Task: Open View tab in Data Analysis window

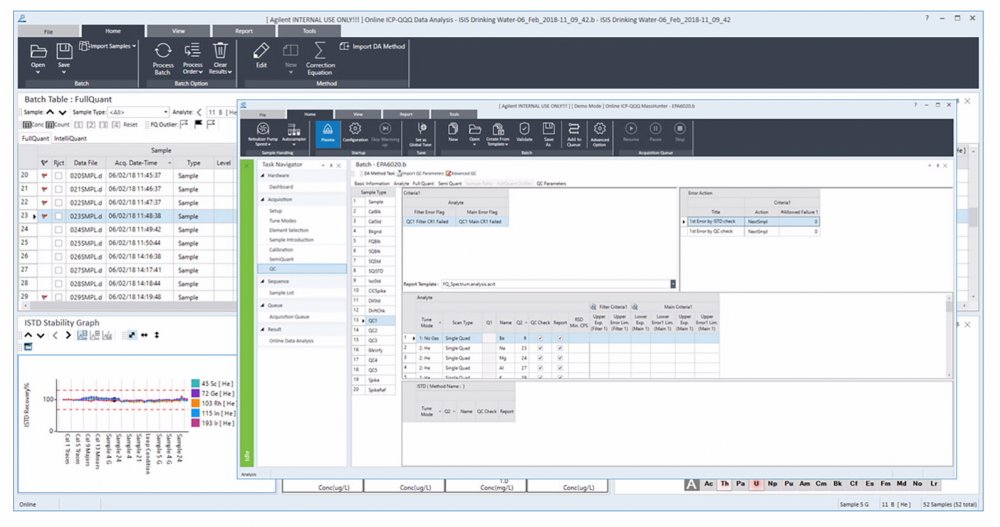Action: coord(179,31)
